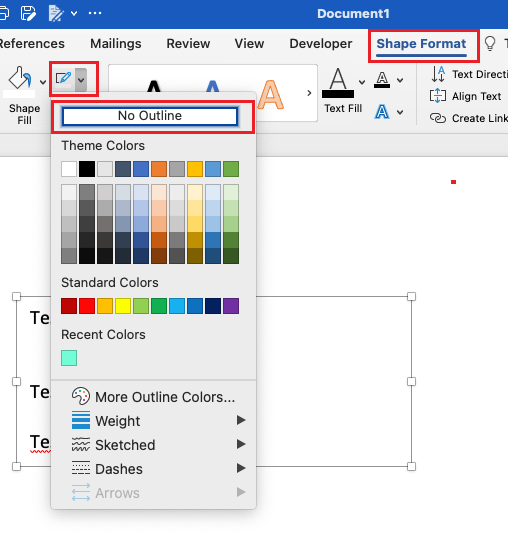Screen dimensions: 508x551
Task: Open the Developer ribbon tab
Action: pyautogui.click(x=321, y=44)
